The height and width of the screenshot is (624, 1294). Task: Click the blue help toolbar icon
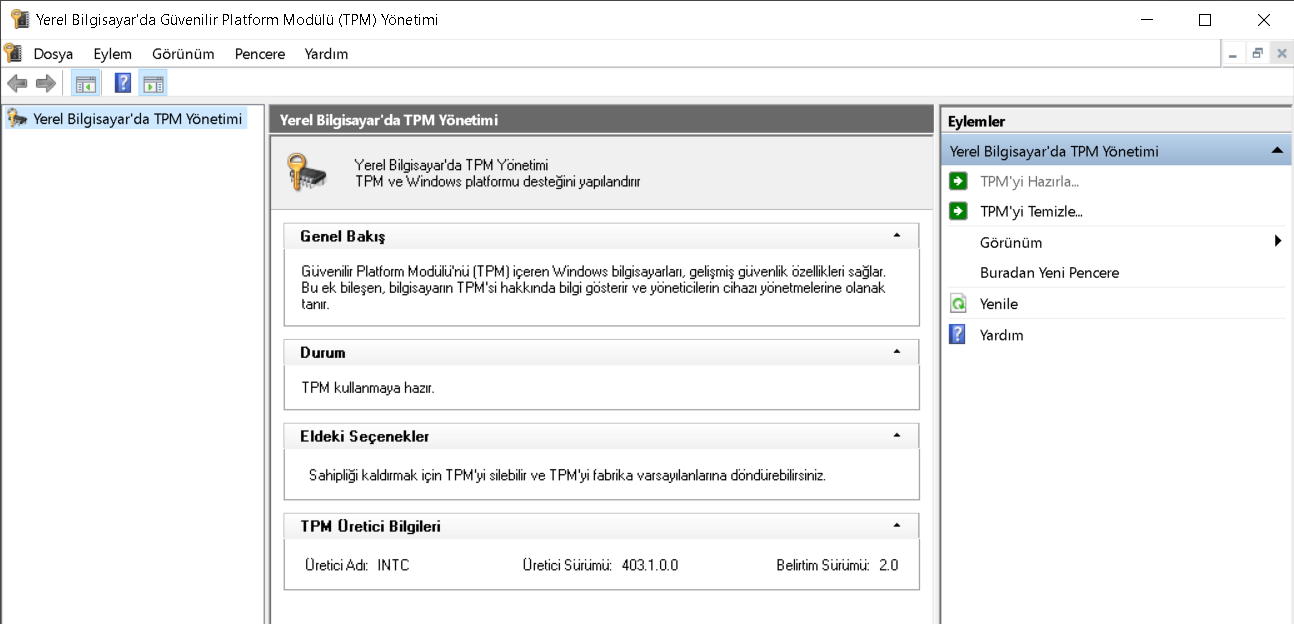coord(123,83)
